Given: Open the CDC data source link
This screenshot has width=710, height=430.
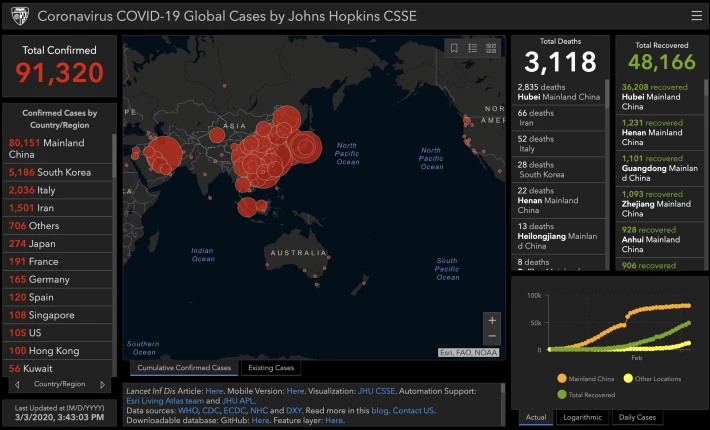Looking at the screenshot, I should 211,411.
